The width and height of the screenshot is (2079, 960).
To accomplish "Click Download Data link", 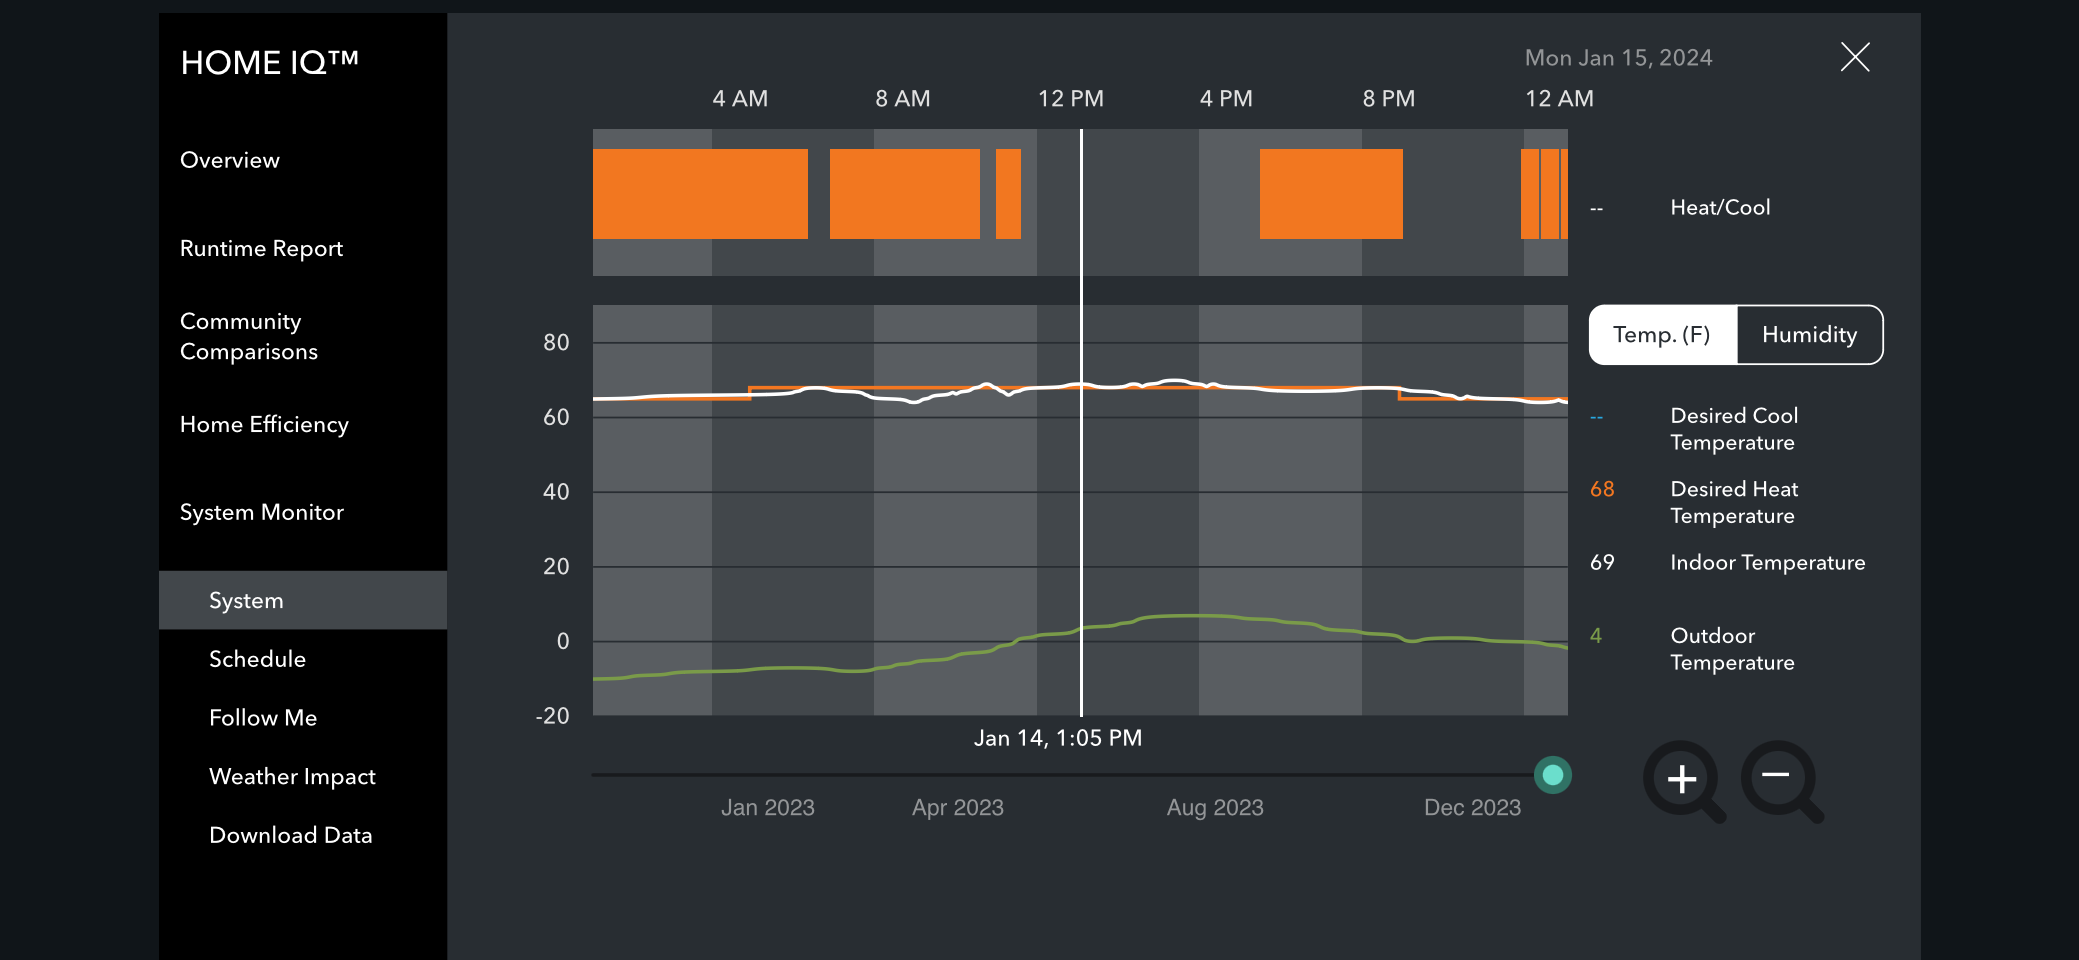I will [290, 835].
